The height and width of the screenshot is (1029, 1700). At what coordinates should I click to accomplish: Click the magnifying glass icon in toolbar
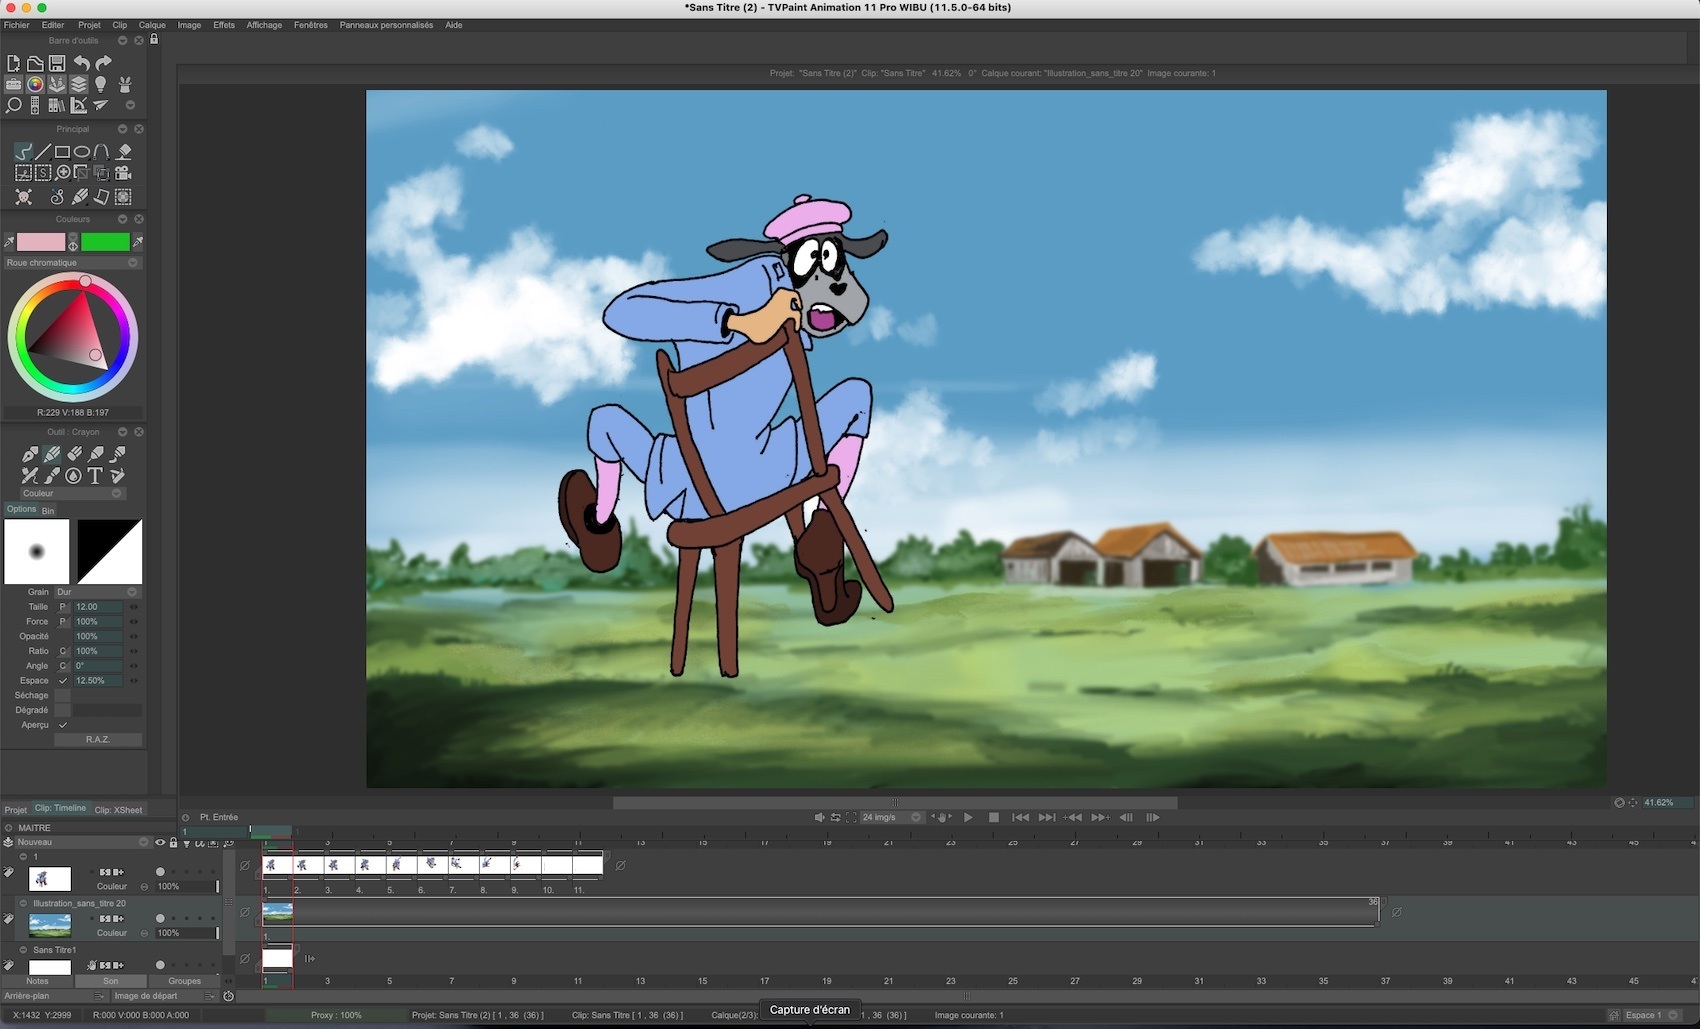[13, 105]
